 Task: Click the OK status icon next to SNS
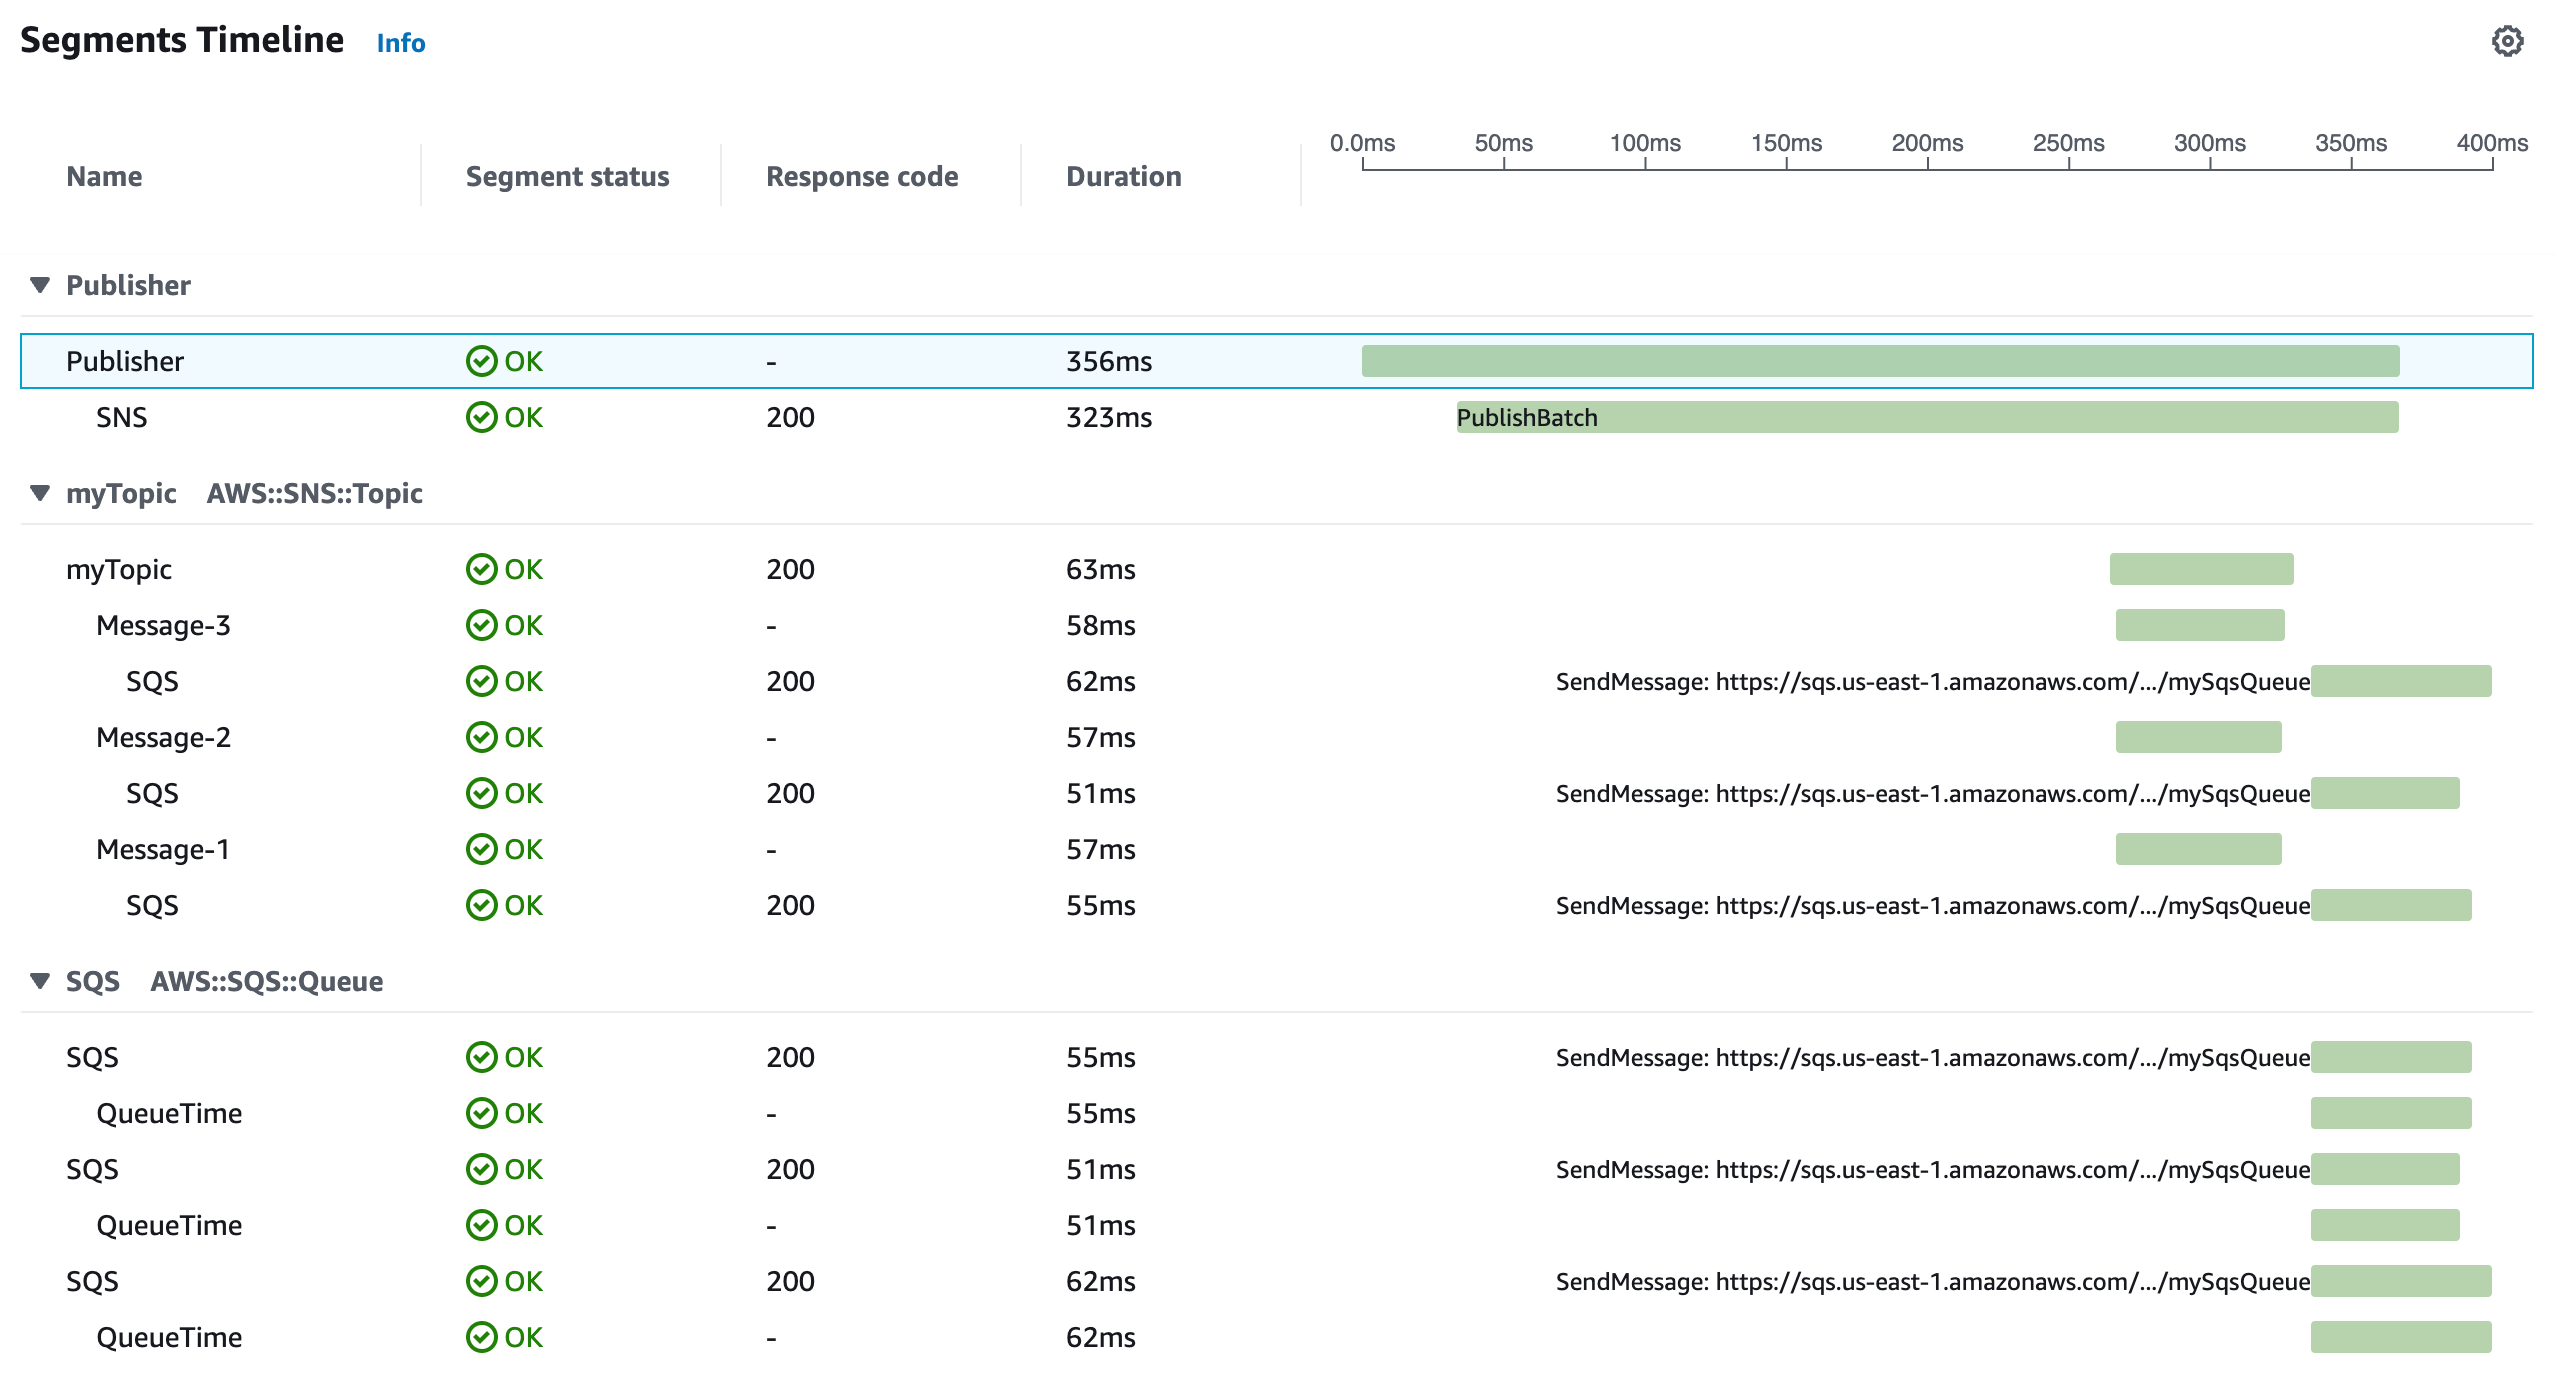click(483, 417)
